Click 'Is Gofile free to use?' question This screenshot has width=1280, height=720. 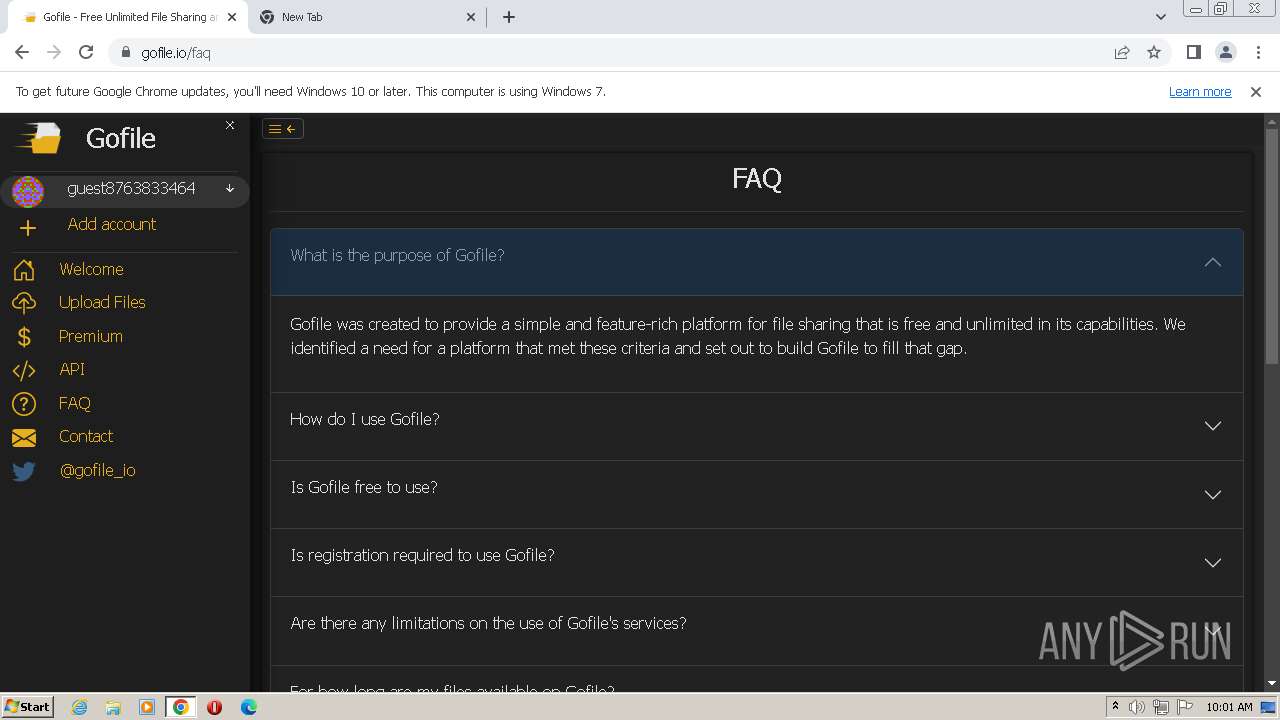(364, 487)
